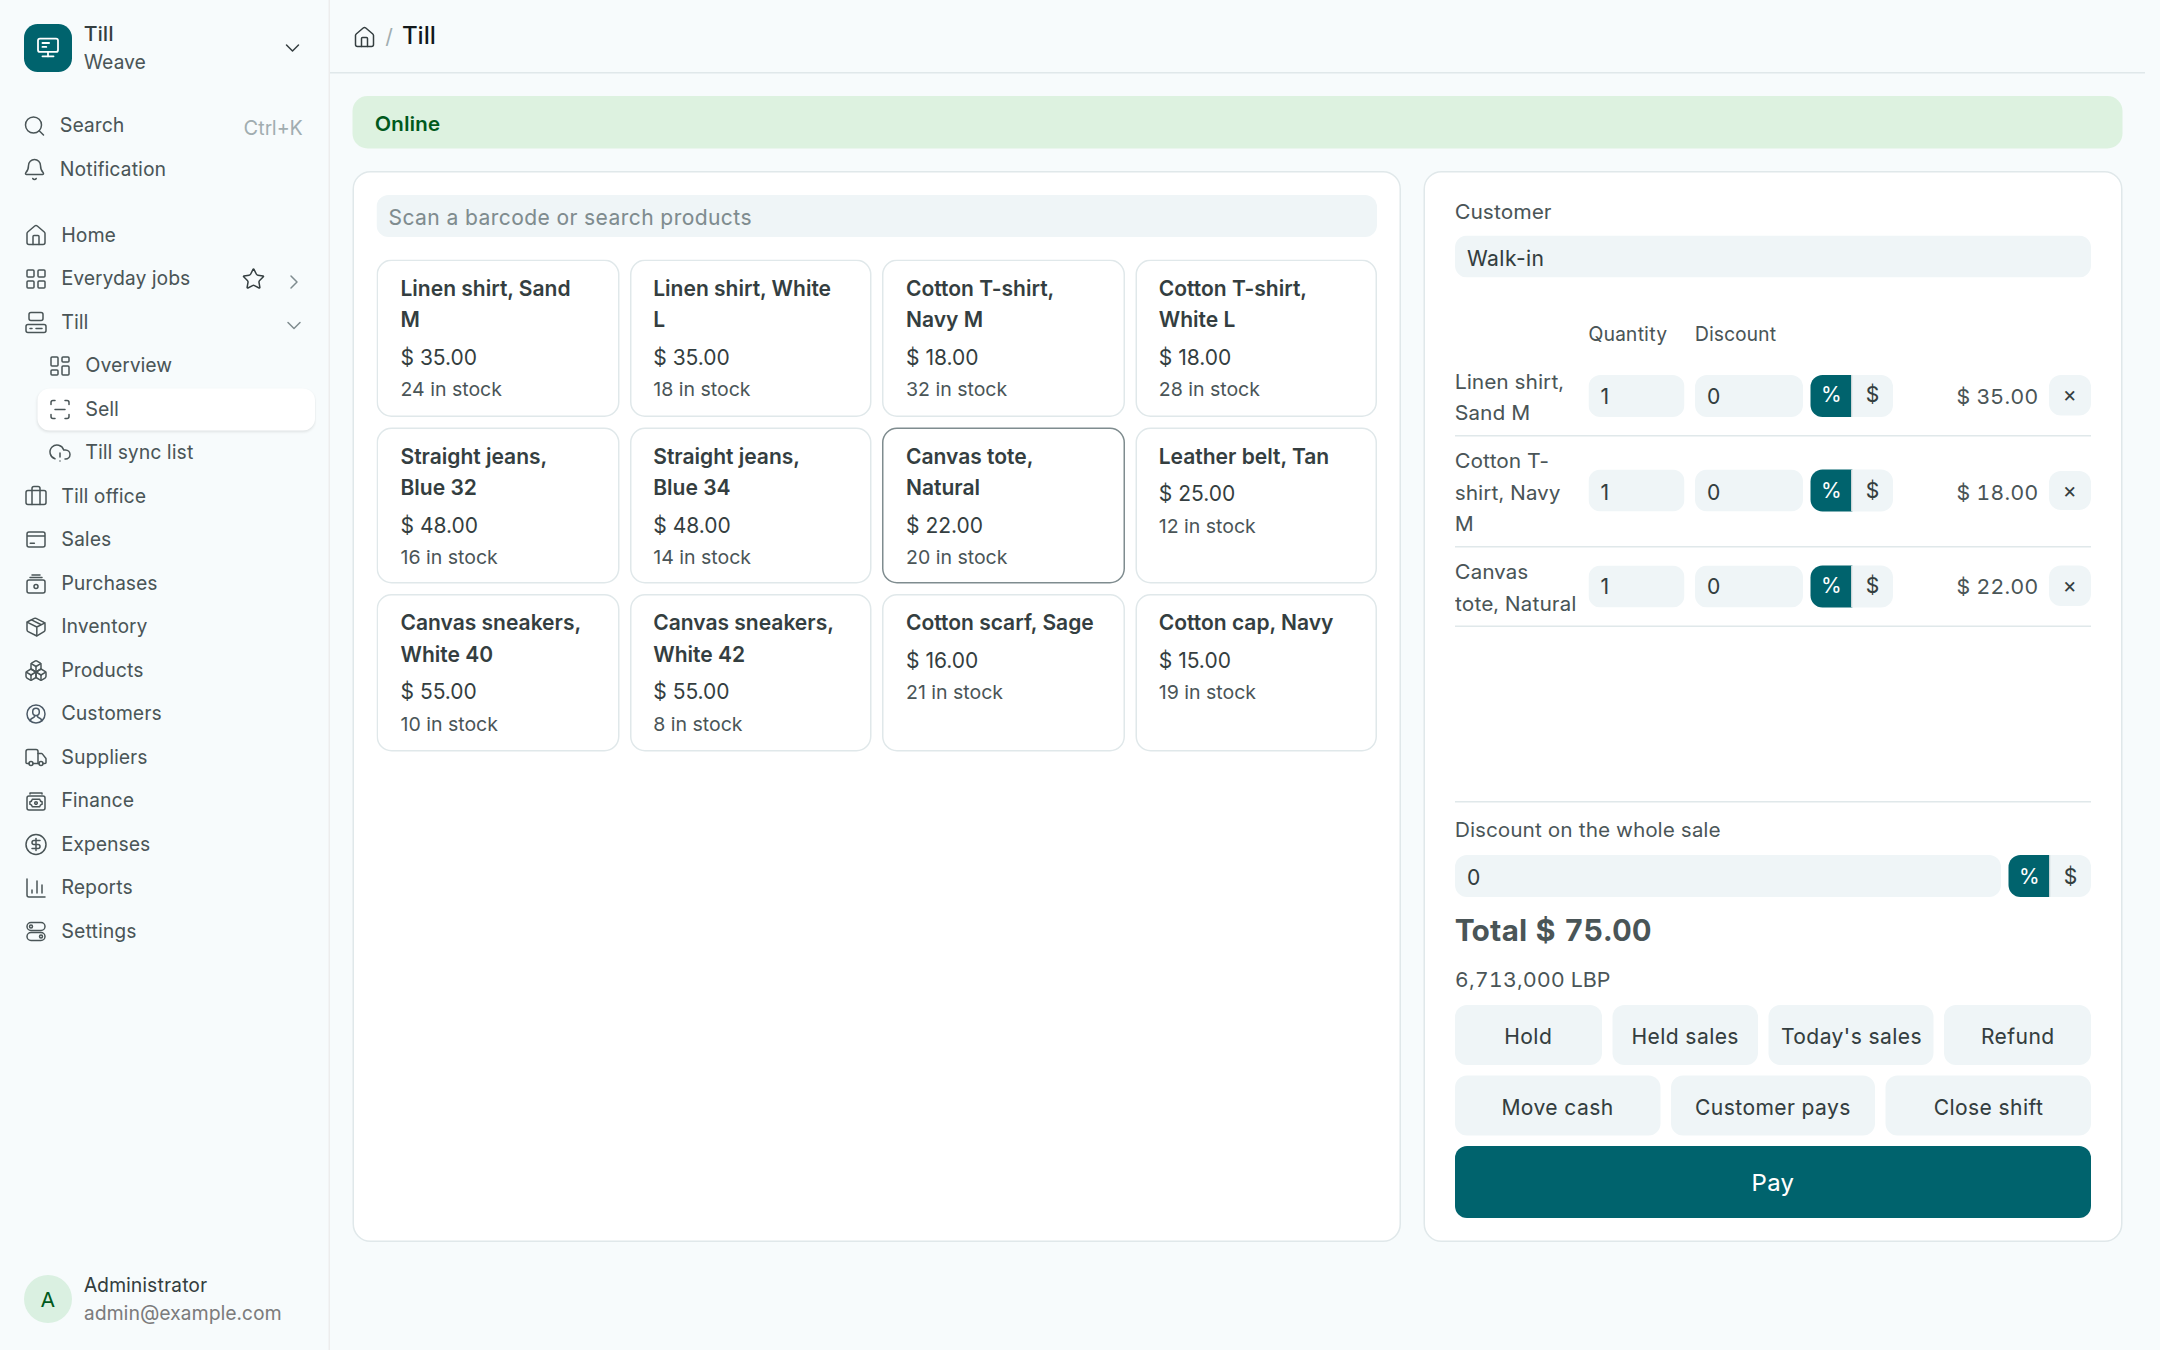The height and width of the screenshot is (1350, 2160).
Task: Click the Refund button
Action: click(x=2017, y=1036)
